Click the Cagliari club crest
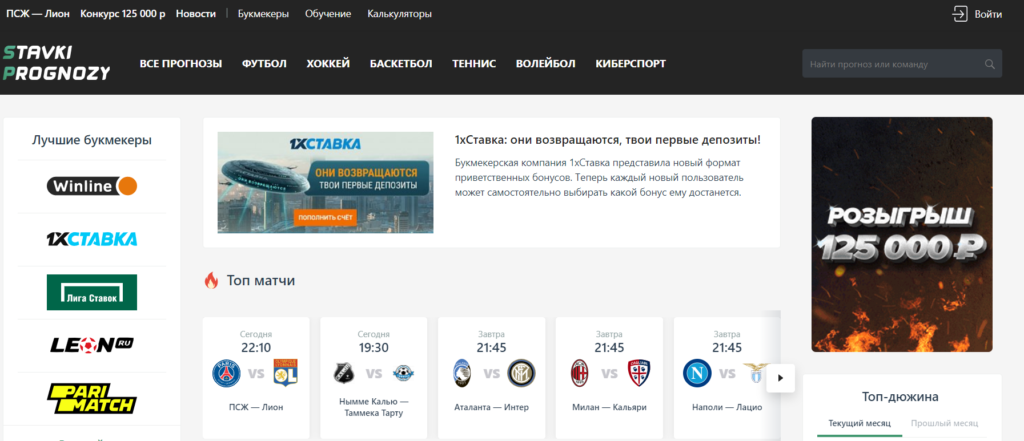 pos(639,373)
